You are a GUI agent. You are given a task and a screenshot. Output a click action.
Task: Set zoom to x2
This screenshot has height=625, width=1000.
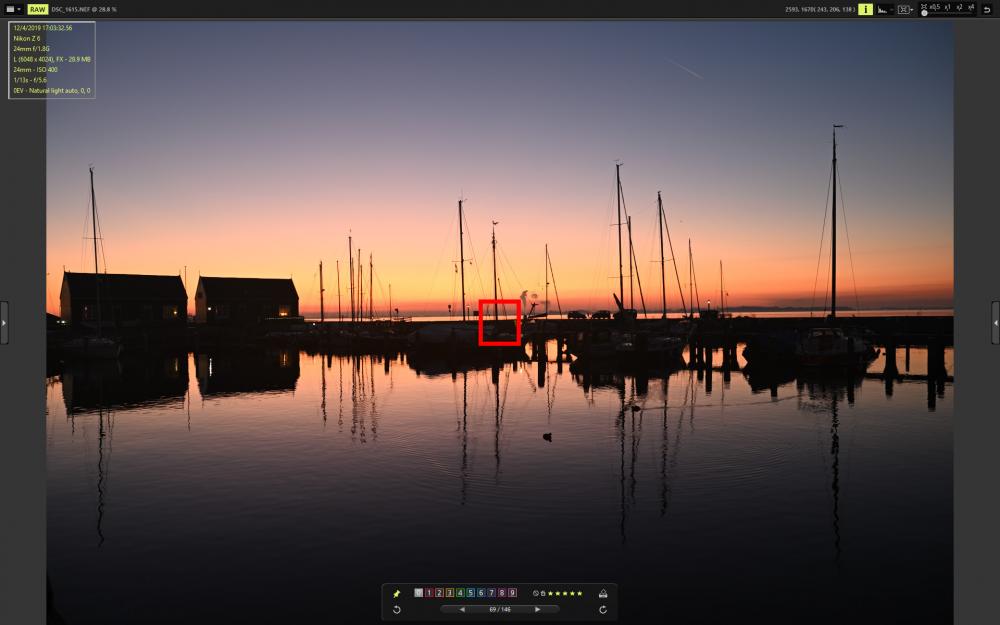[959, 7]
